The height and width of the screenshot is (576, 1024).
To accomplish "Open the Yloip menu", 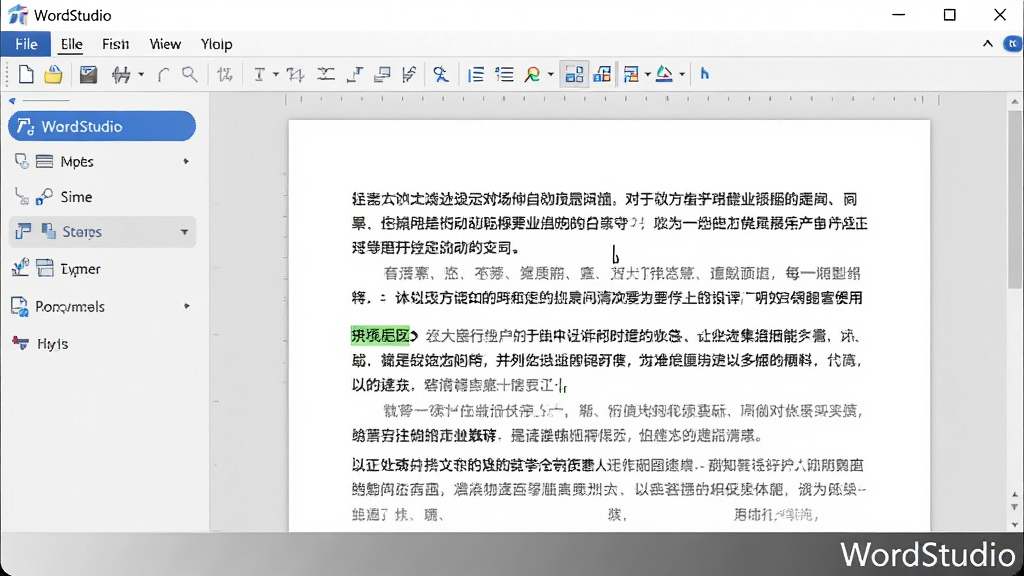I will (x=216, y=44).
